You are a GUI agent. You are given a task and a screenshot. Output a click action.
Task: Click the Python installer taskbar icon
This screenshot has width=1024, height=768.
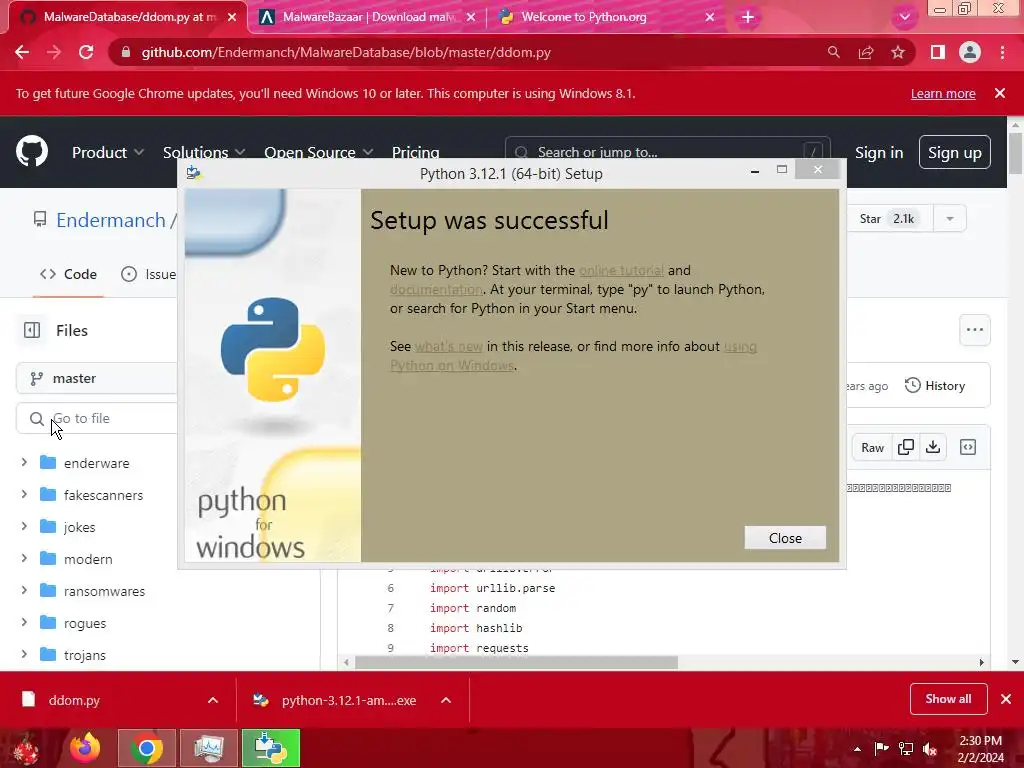tap(271, 748)
